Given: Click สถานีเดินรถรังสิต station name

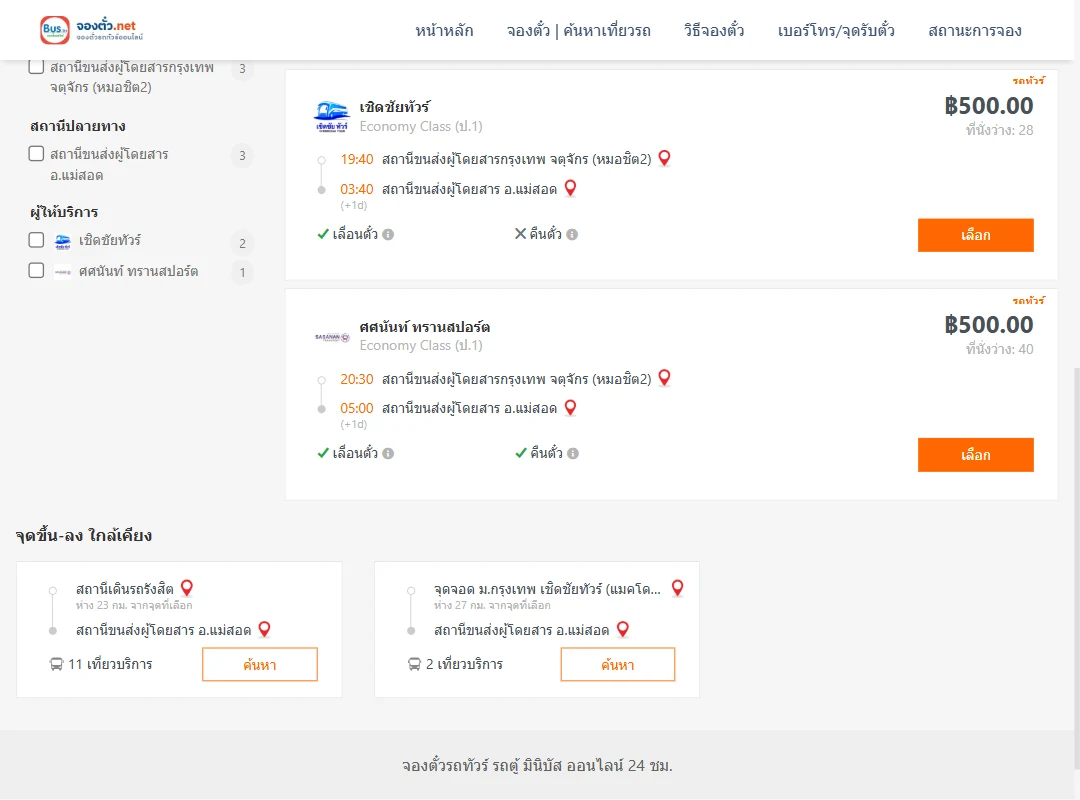Looking at the screenshot, I should point(125,589).
